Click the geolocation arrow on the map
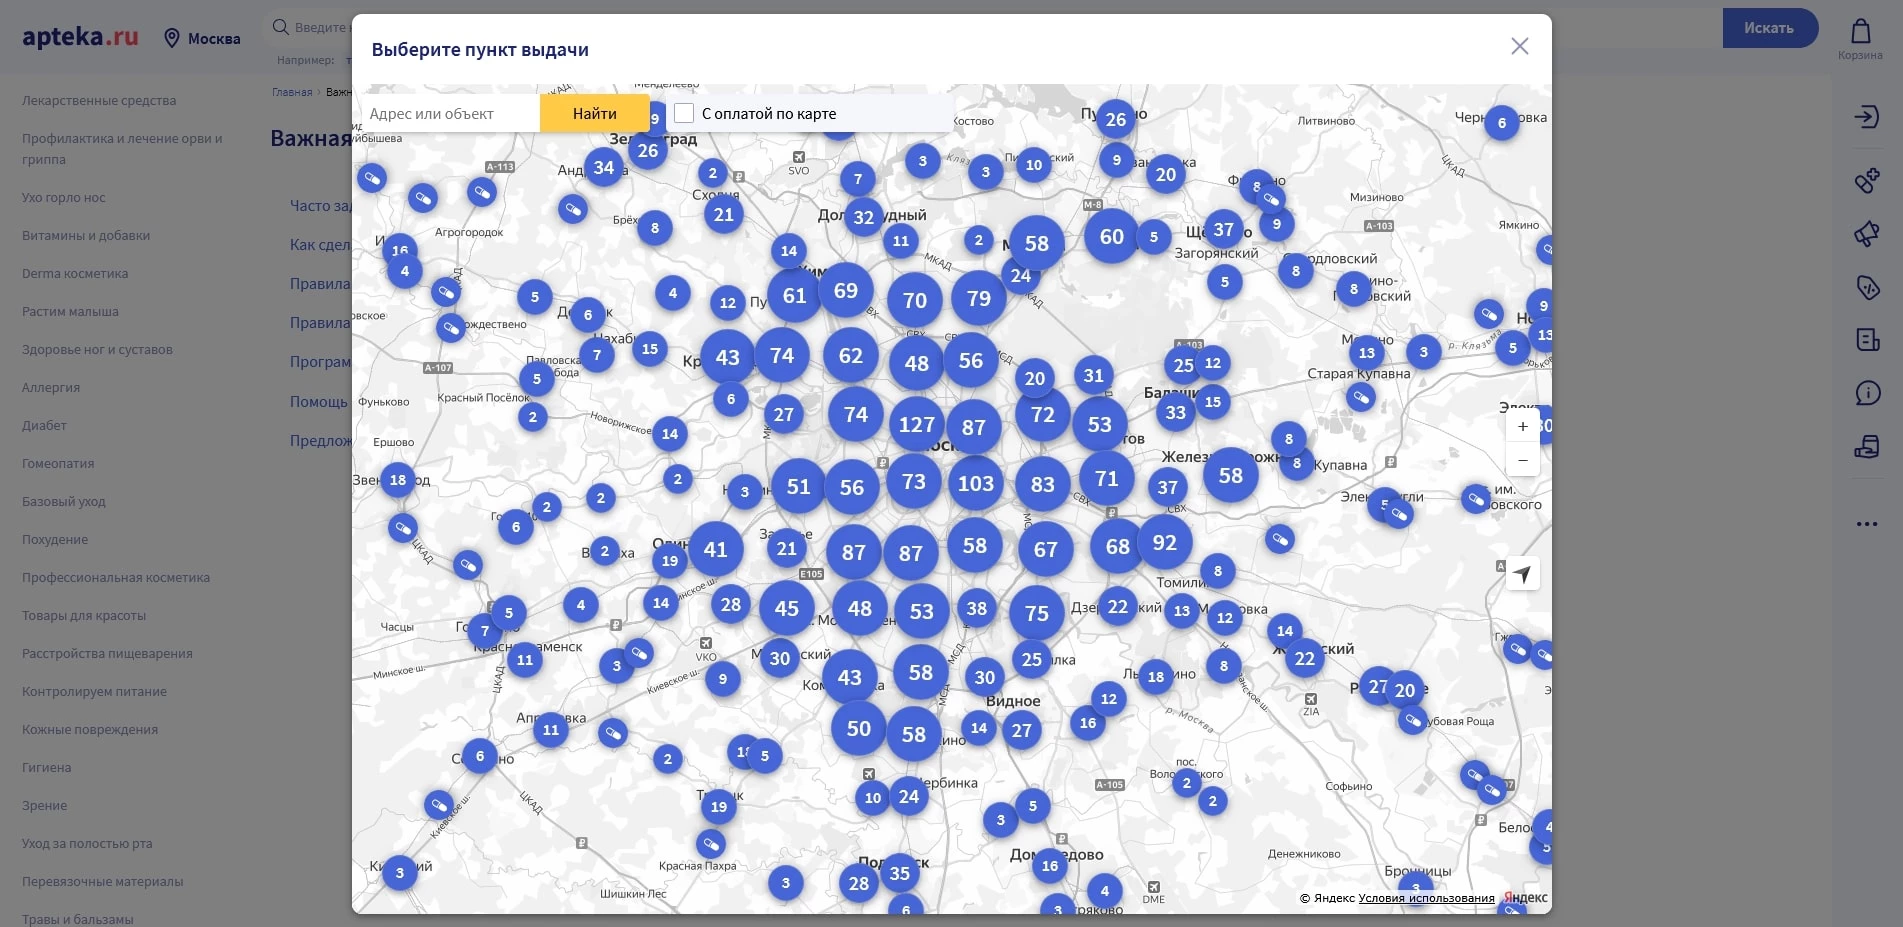Viewport: 1903px width, 927px height. [1522, 574]
